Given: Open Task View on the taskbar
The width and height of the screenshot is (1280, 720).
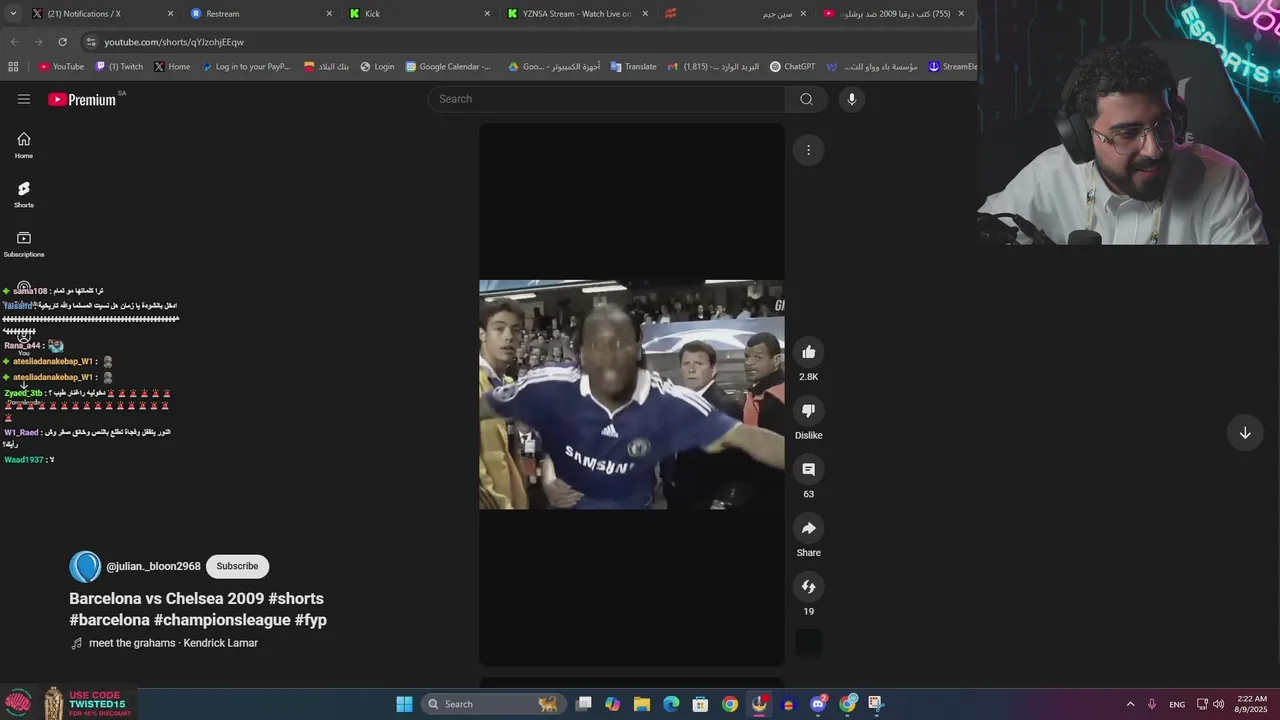Looking at the screenshot, I should click(x=584, y=704).
